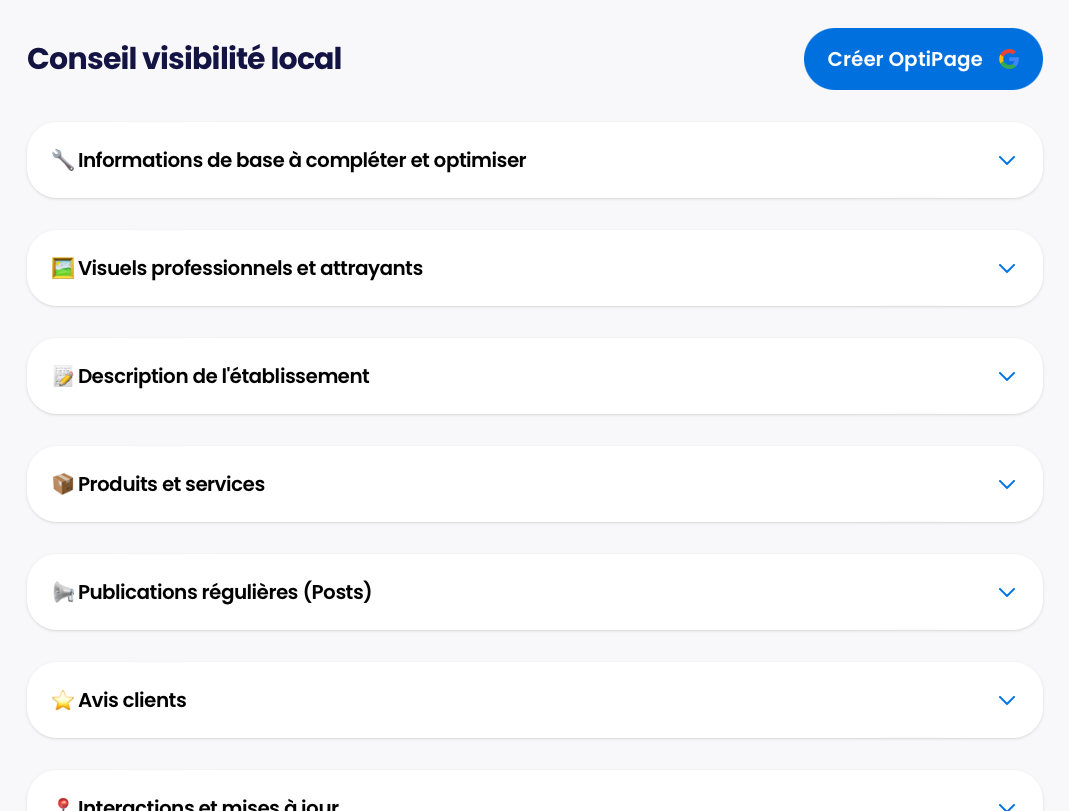Screen dimensions: 1069x811
Task: Click the 'Conseil visibilité local' heading
Action: [x=184, y=59]
